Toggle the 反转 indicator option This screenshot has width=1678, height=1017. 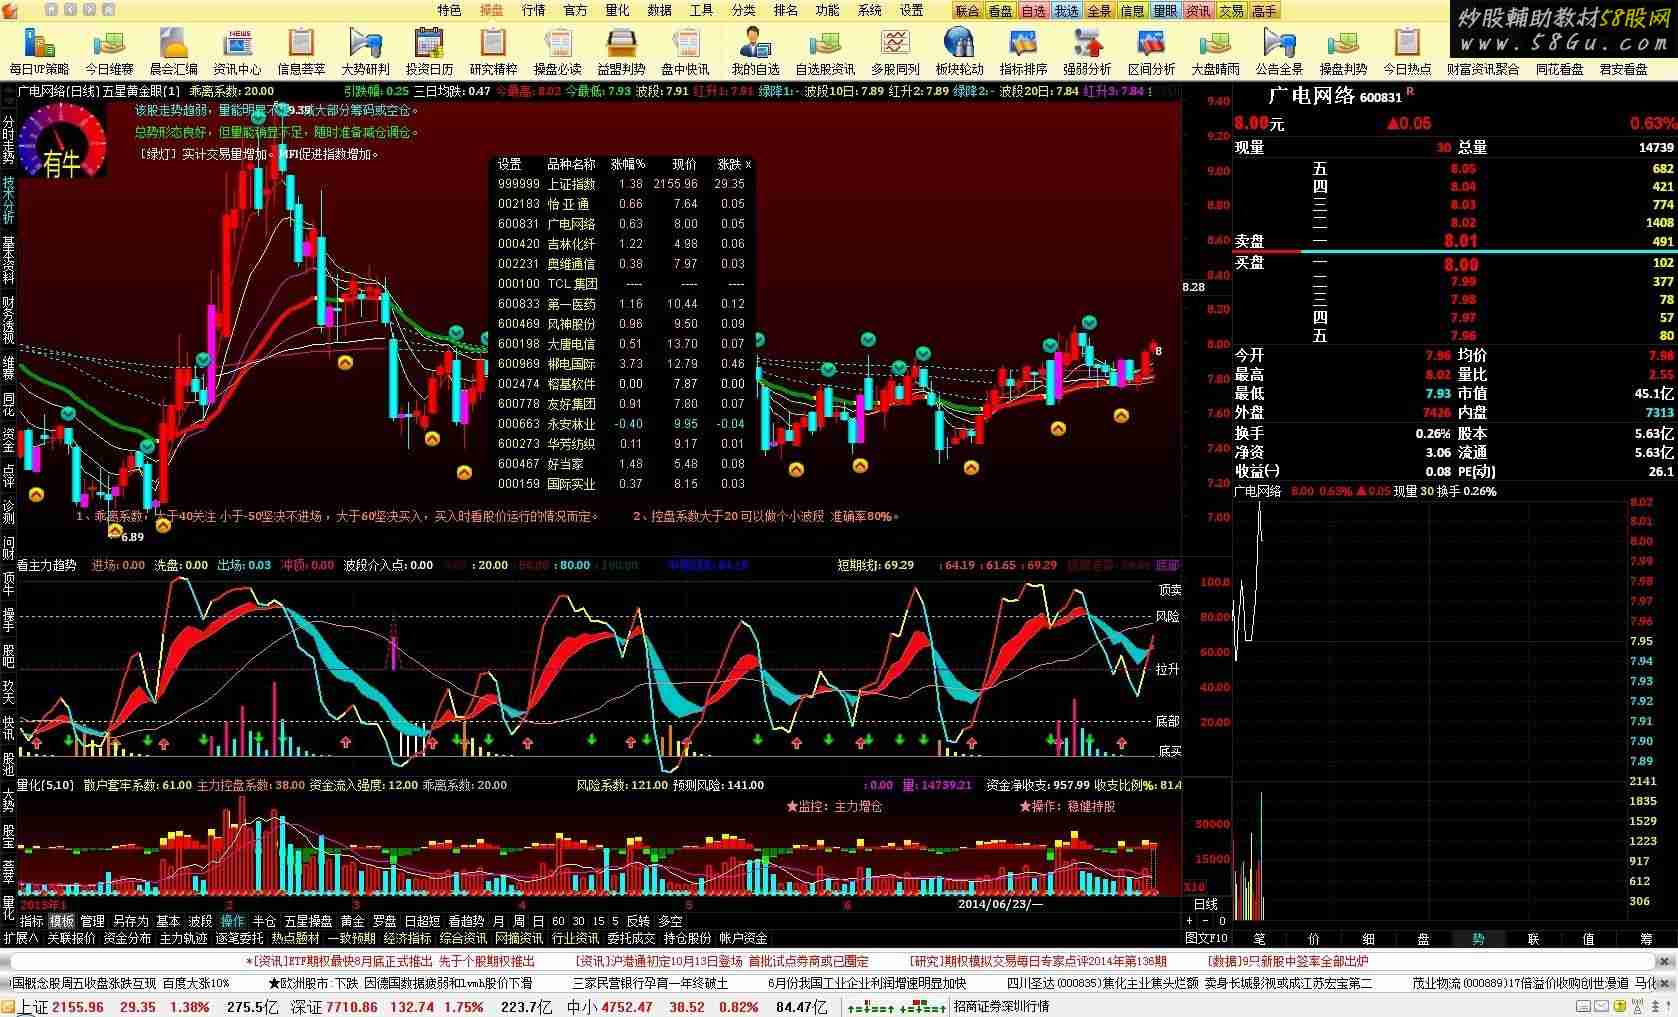click(x=638, y=921)
